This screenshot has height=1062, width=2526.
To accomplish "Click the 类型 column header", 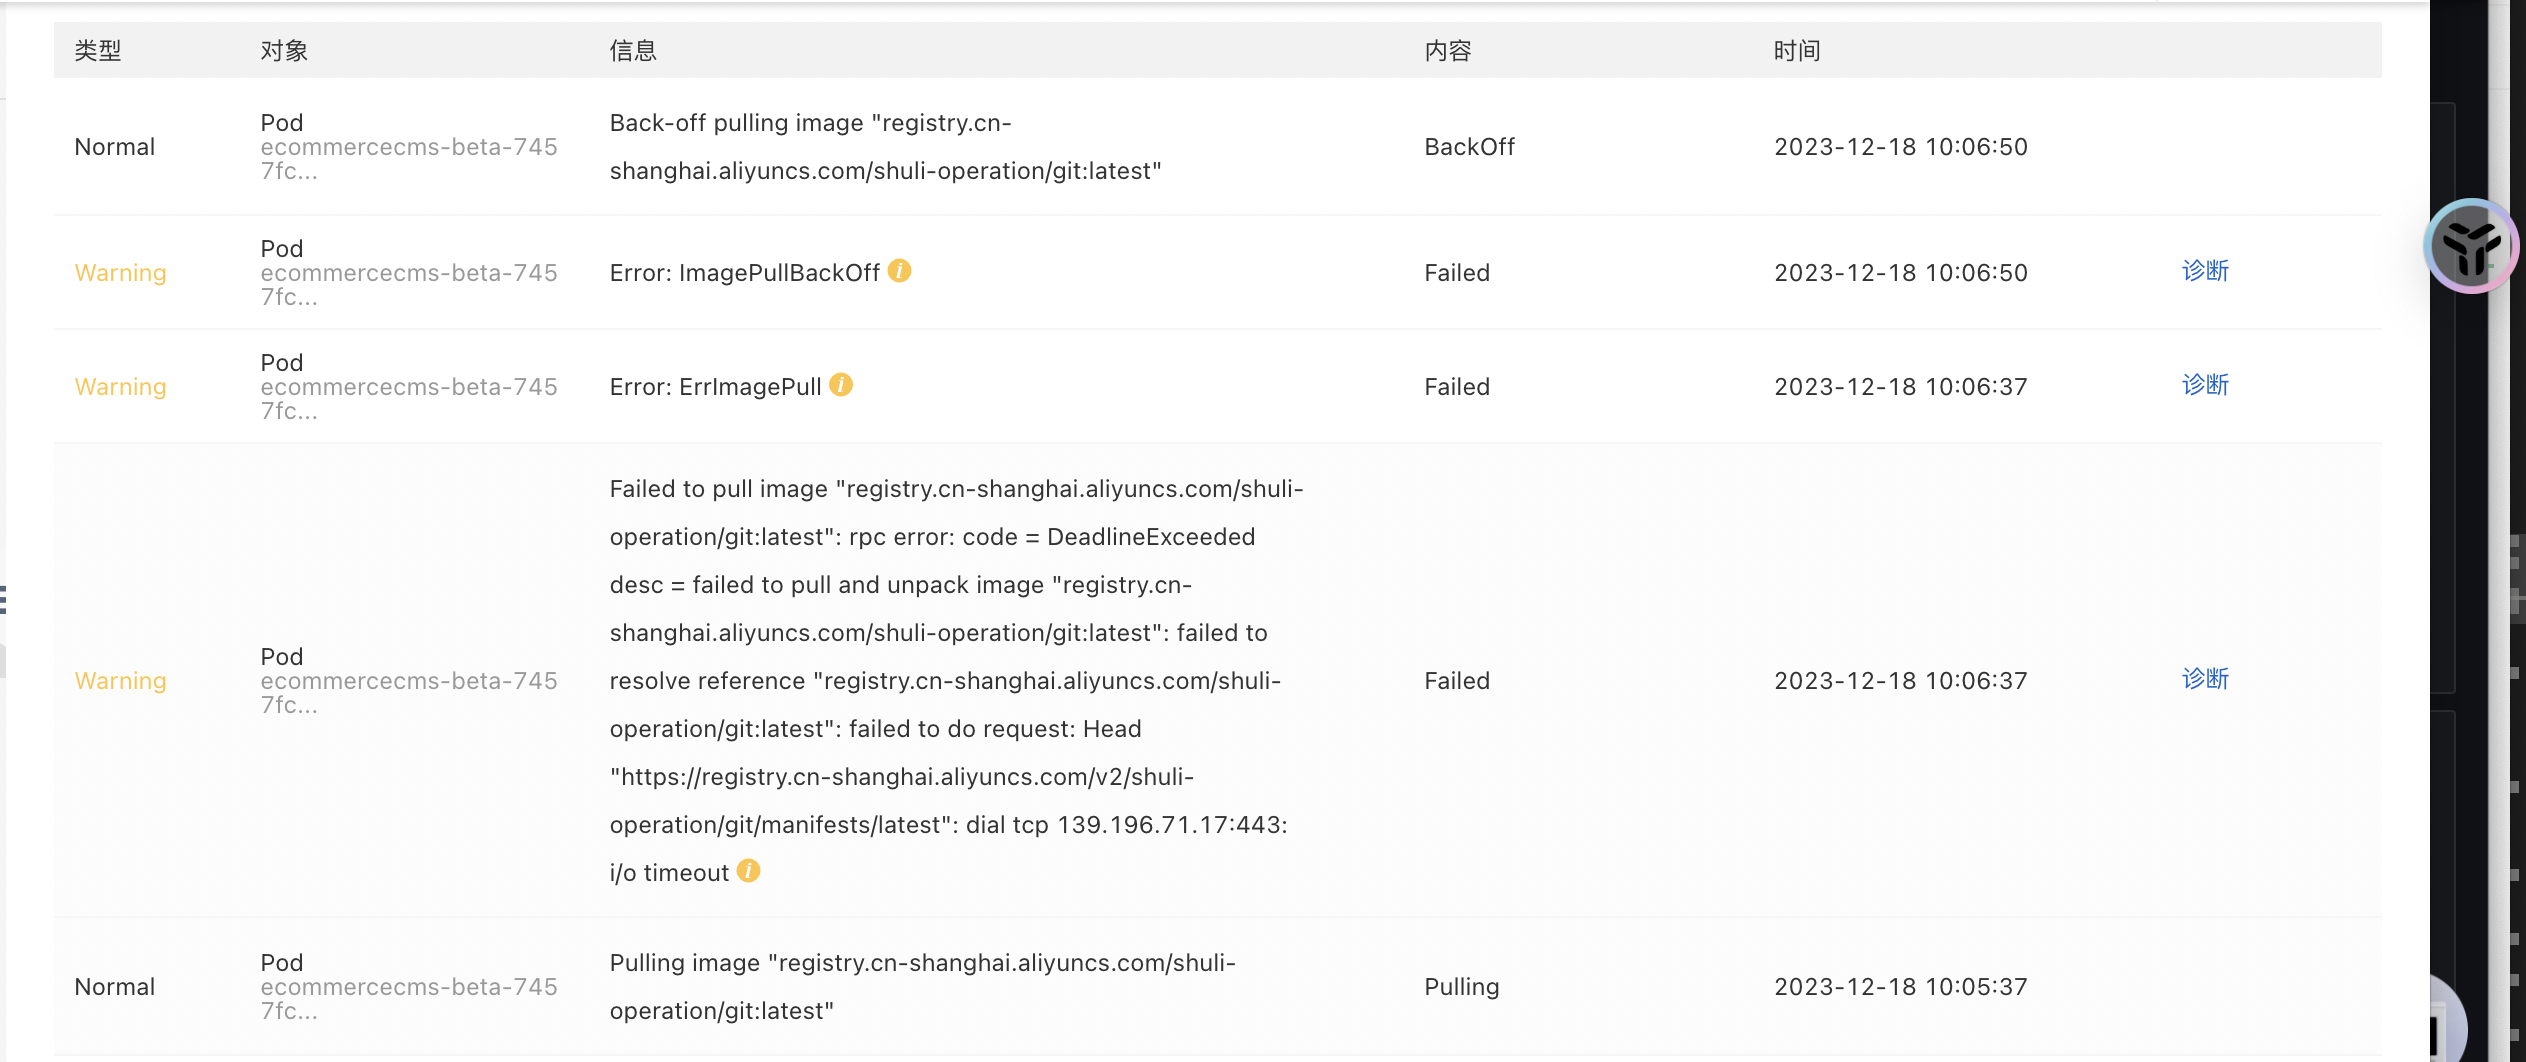I will [98, 51].
